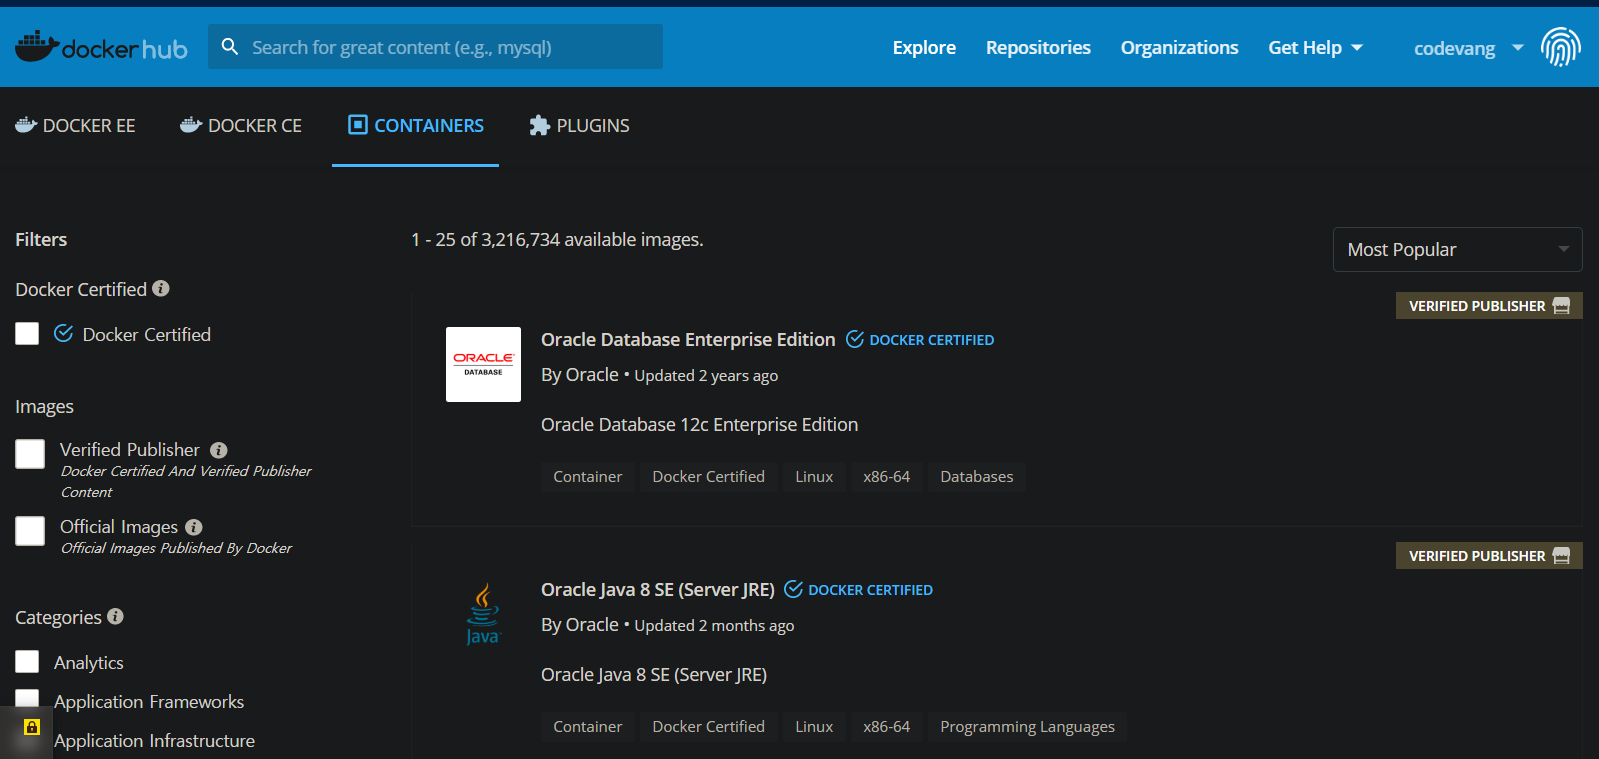This screenshot has height=759, width=1599.
Task: Tick the Application Frameworks checkbox
Action: pyautogui.click(x=27, y=700)
